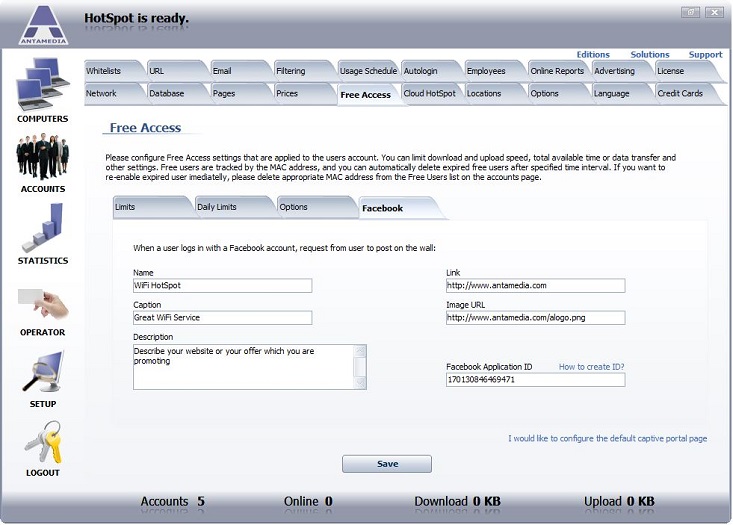Switch to the Whitelists tab

111,71
